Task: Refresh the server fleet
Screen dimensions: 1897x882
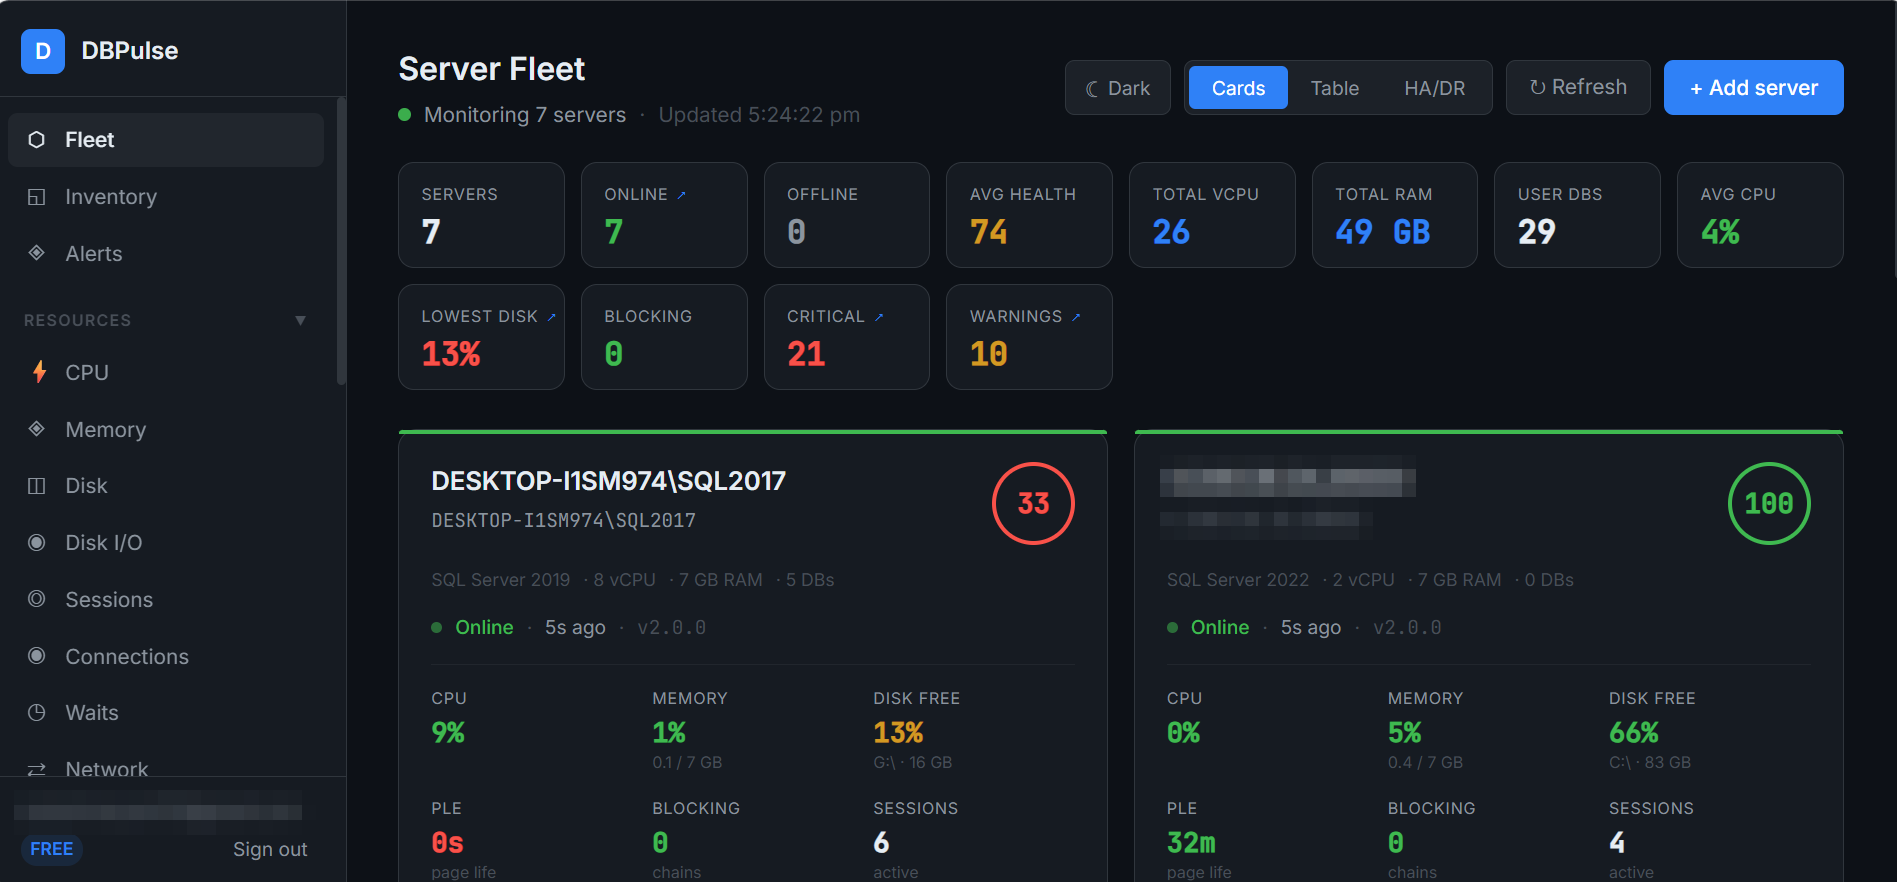Action: click(x=1578, y=87)
